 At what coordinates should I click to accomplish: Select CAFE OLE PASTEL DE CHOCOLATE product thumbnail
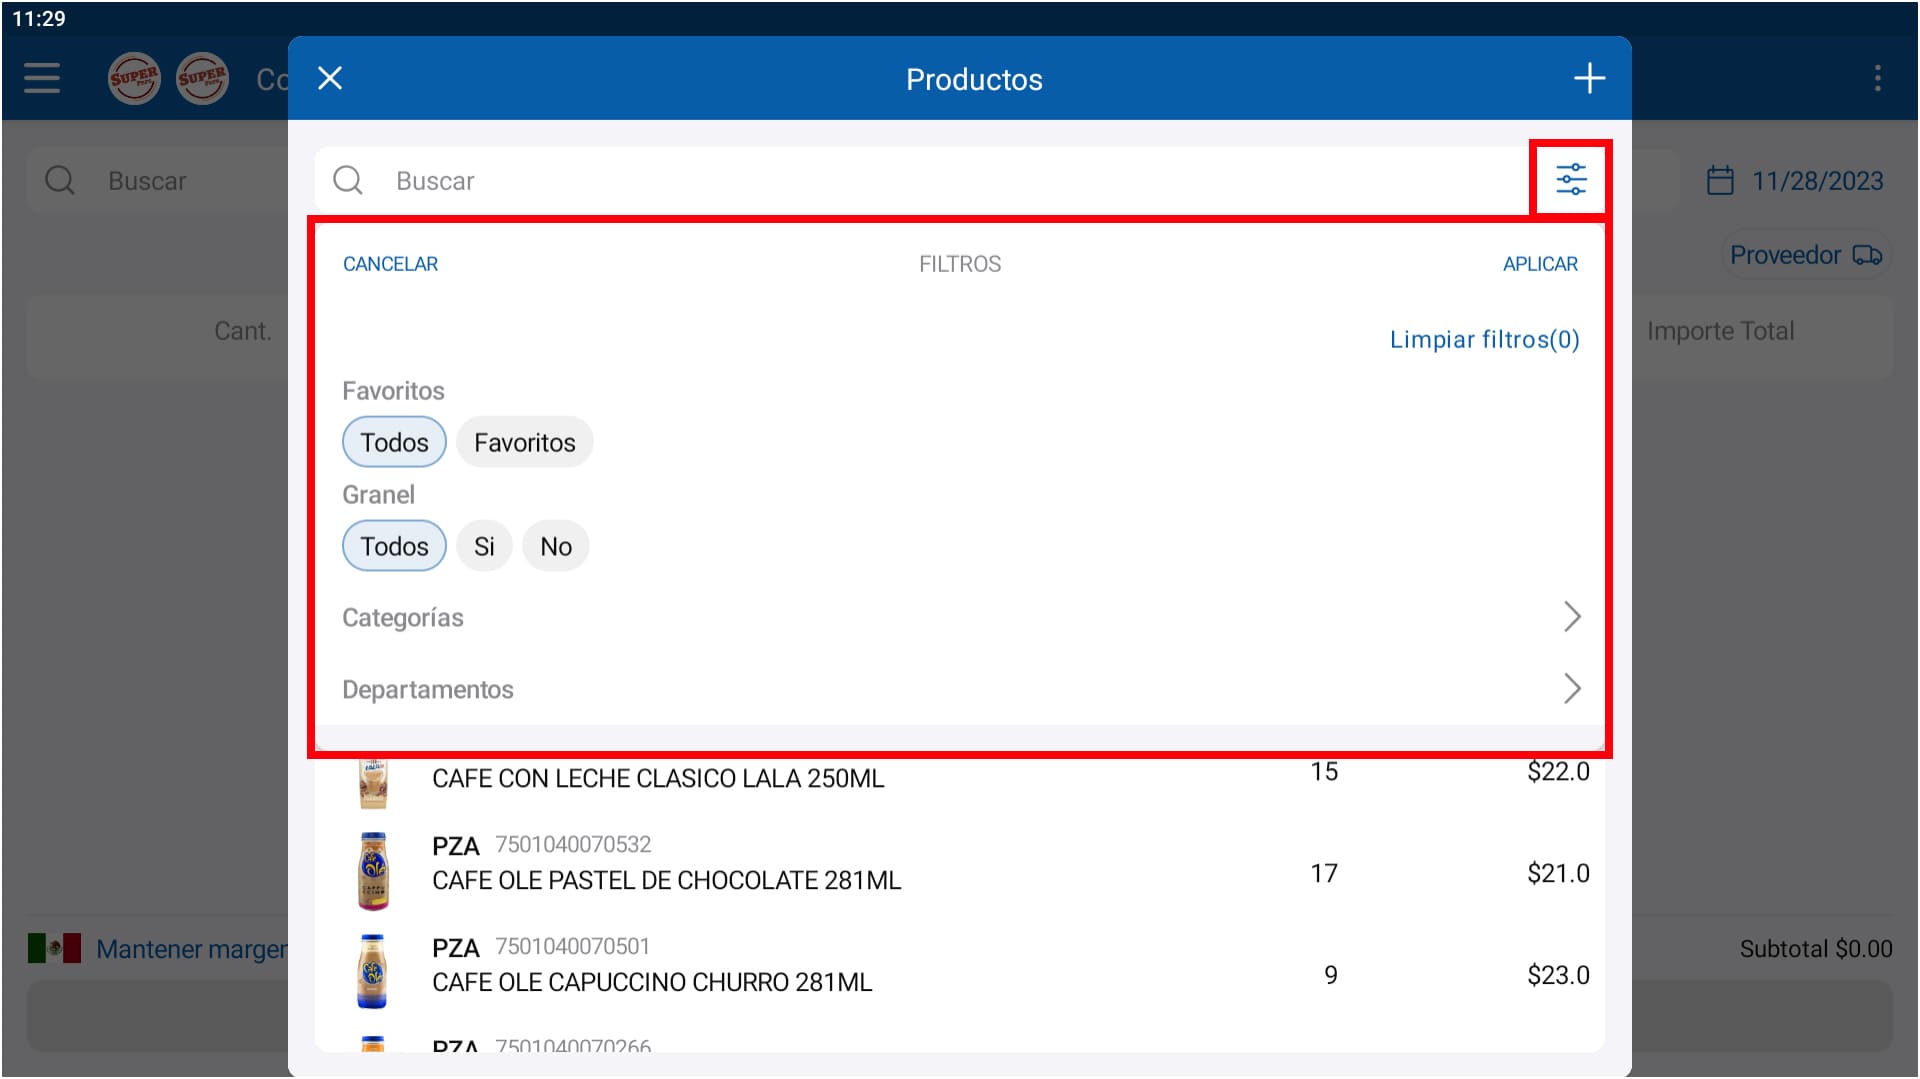click(373, 871)
